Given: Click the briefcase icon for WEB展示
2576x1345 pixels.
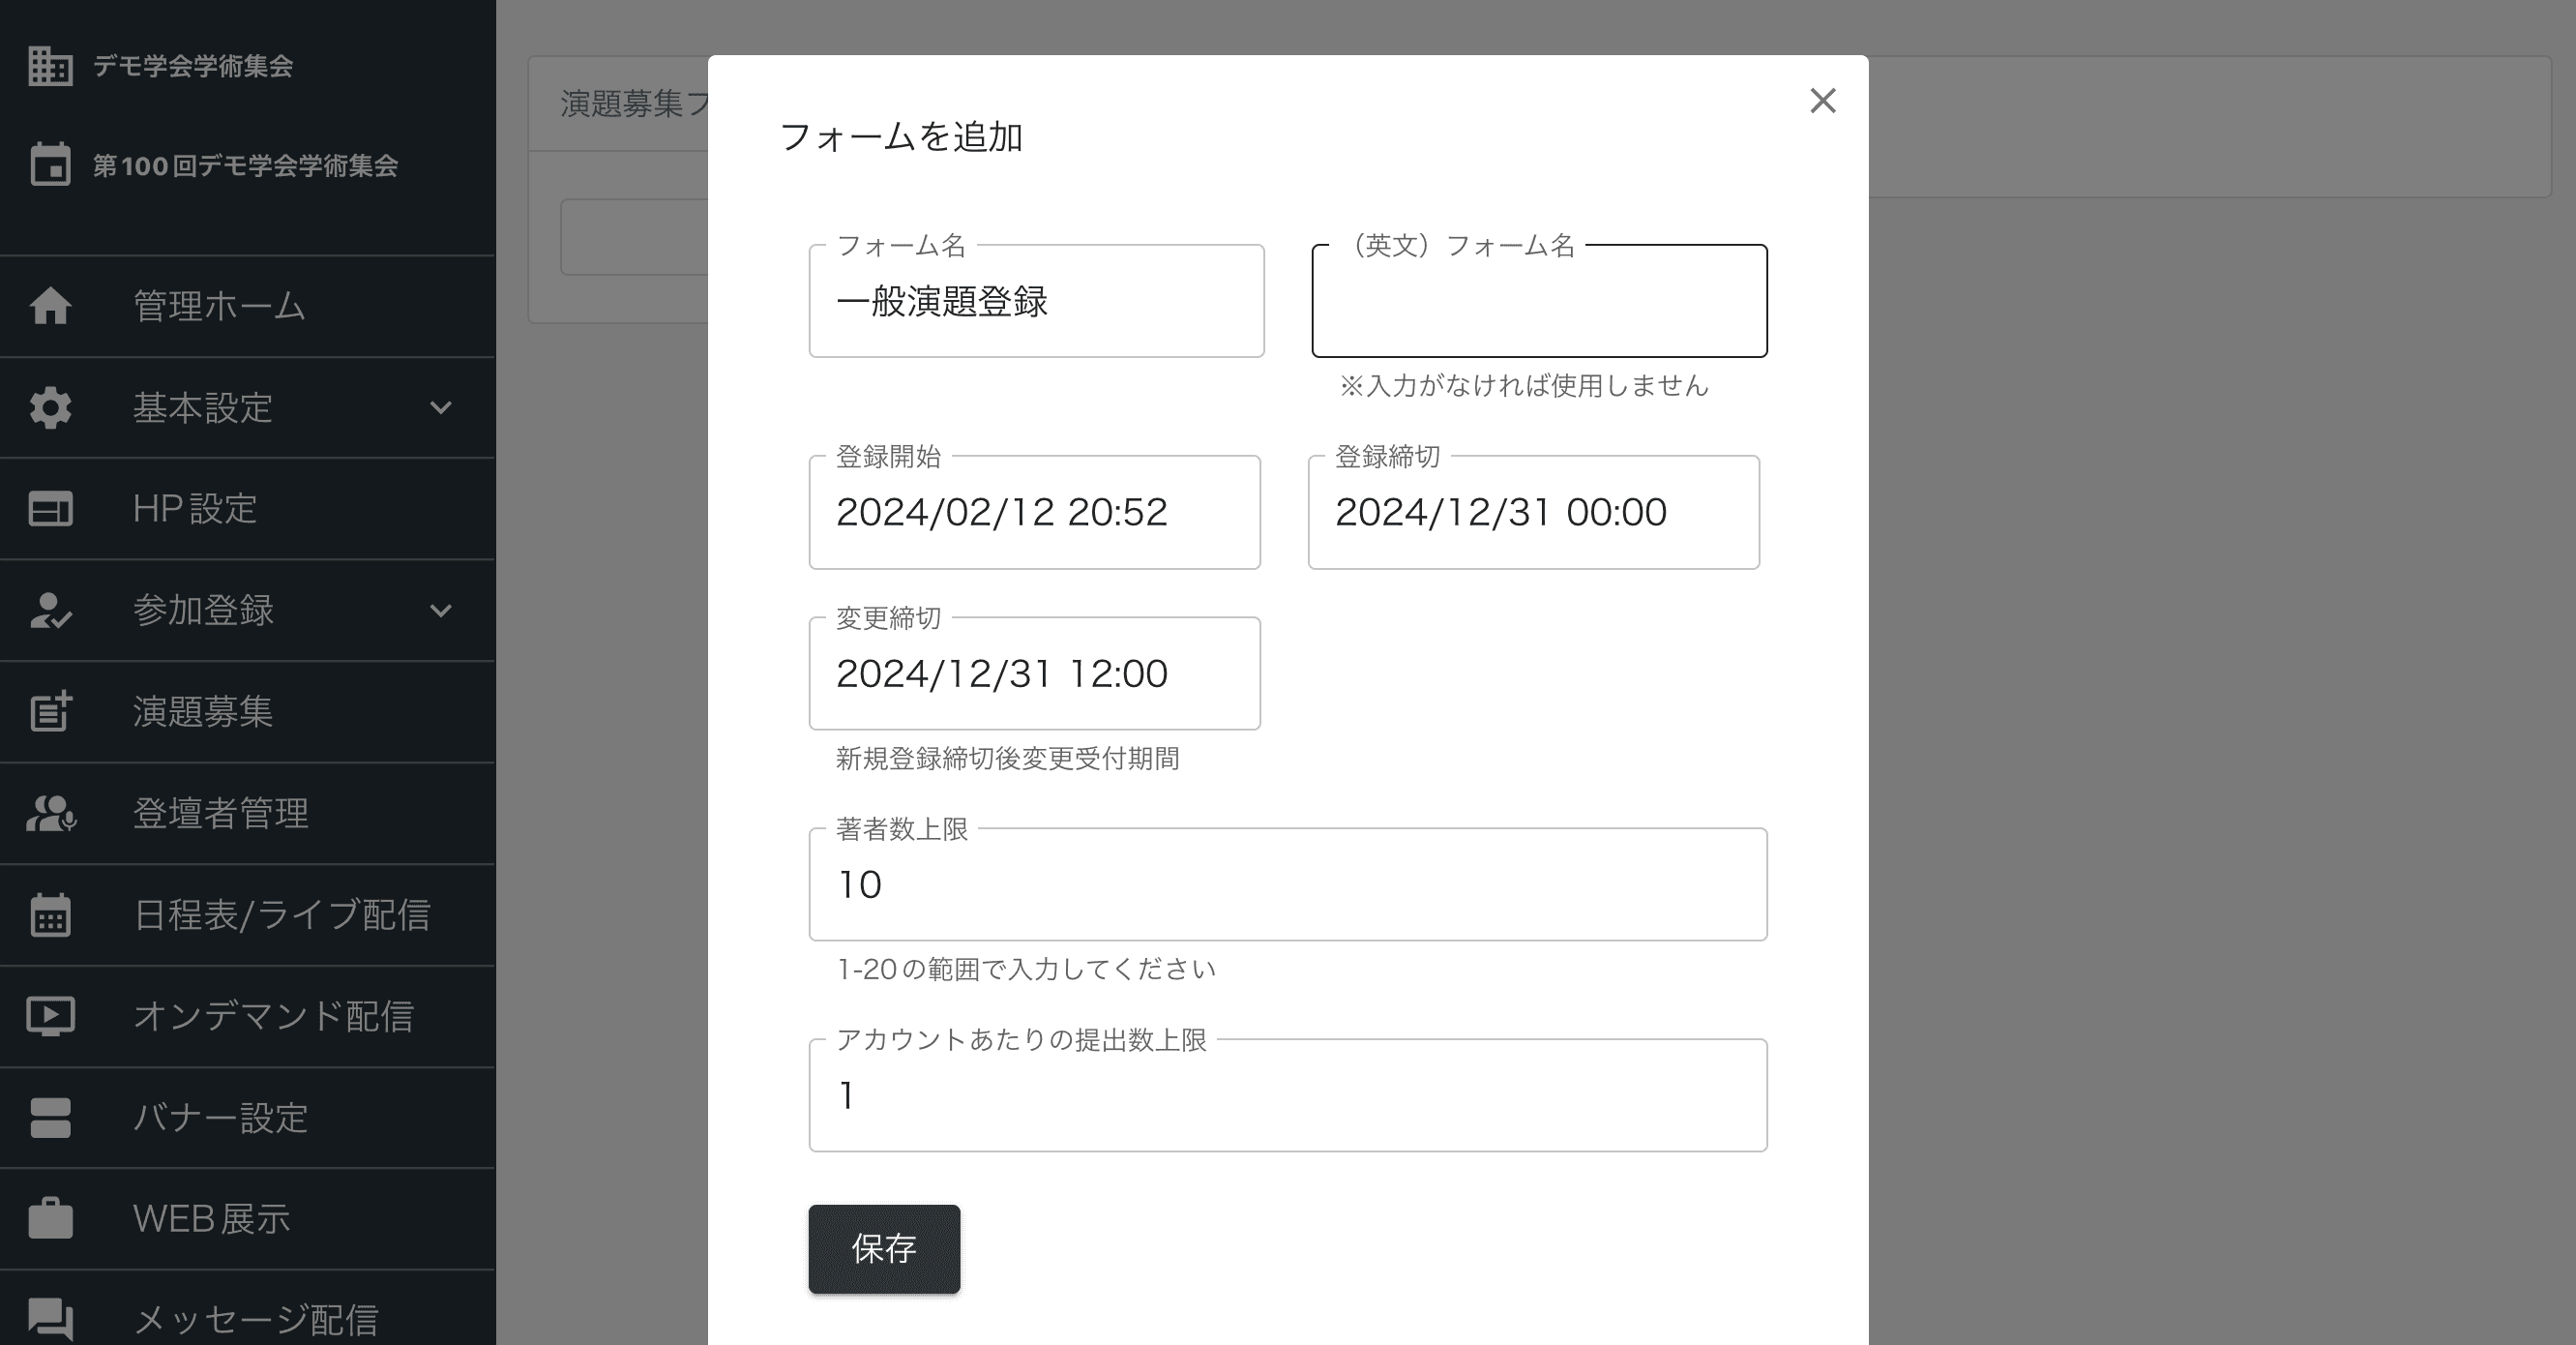Looking at the screenshot, I should point(50,1218).
